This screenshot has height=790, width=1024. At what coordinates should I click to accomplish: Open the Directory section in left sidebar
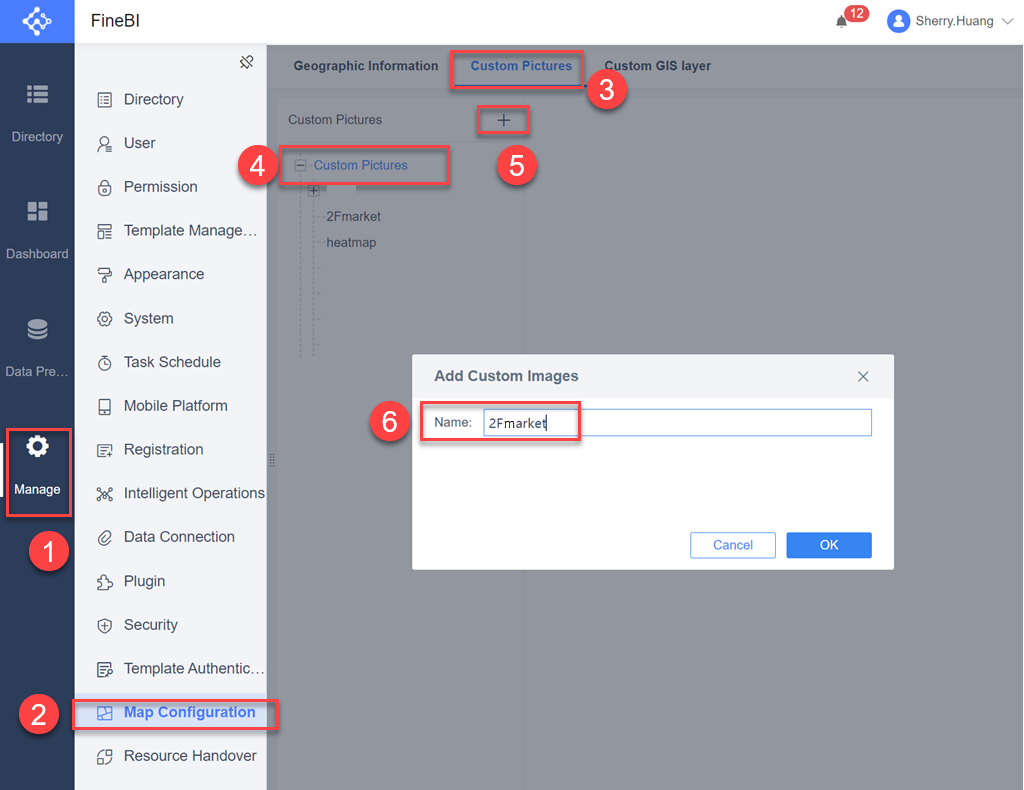pyautogui.click(x=37, y=113)
